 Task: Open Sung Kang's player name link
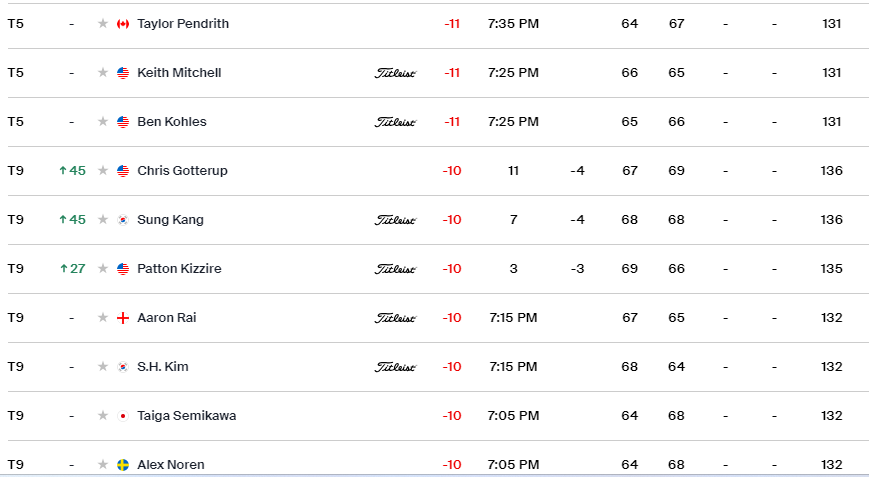coord(170,220)
